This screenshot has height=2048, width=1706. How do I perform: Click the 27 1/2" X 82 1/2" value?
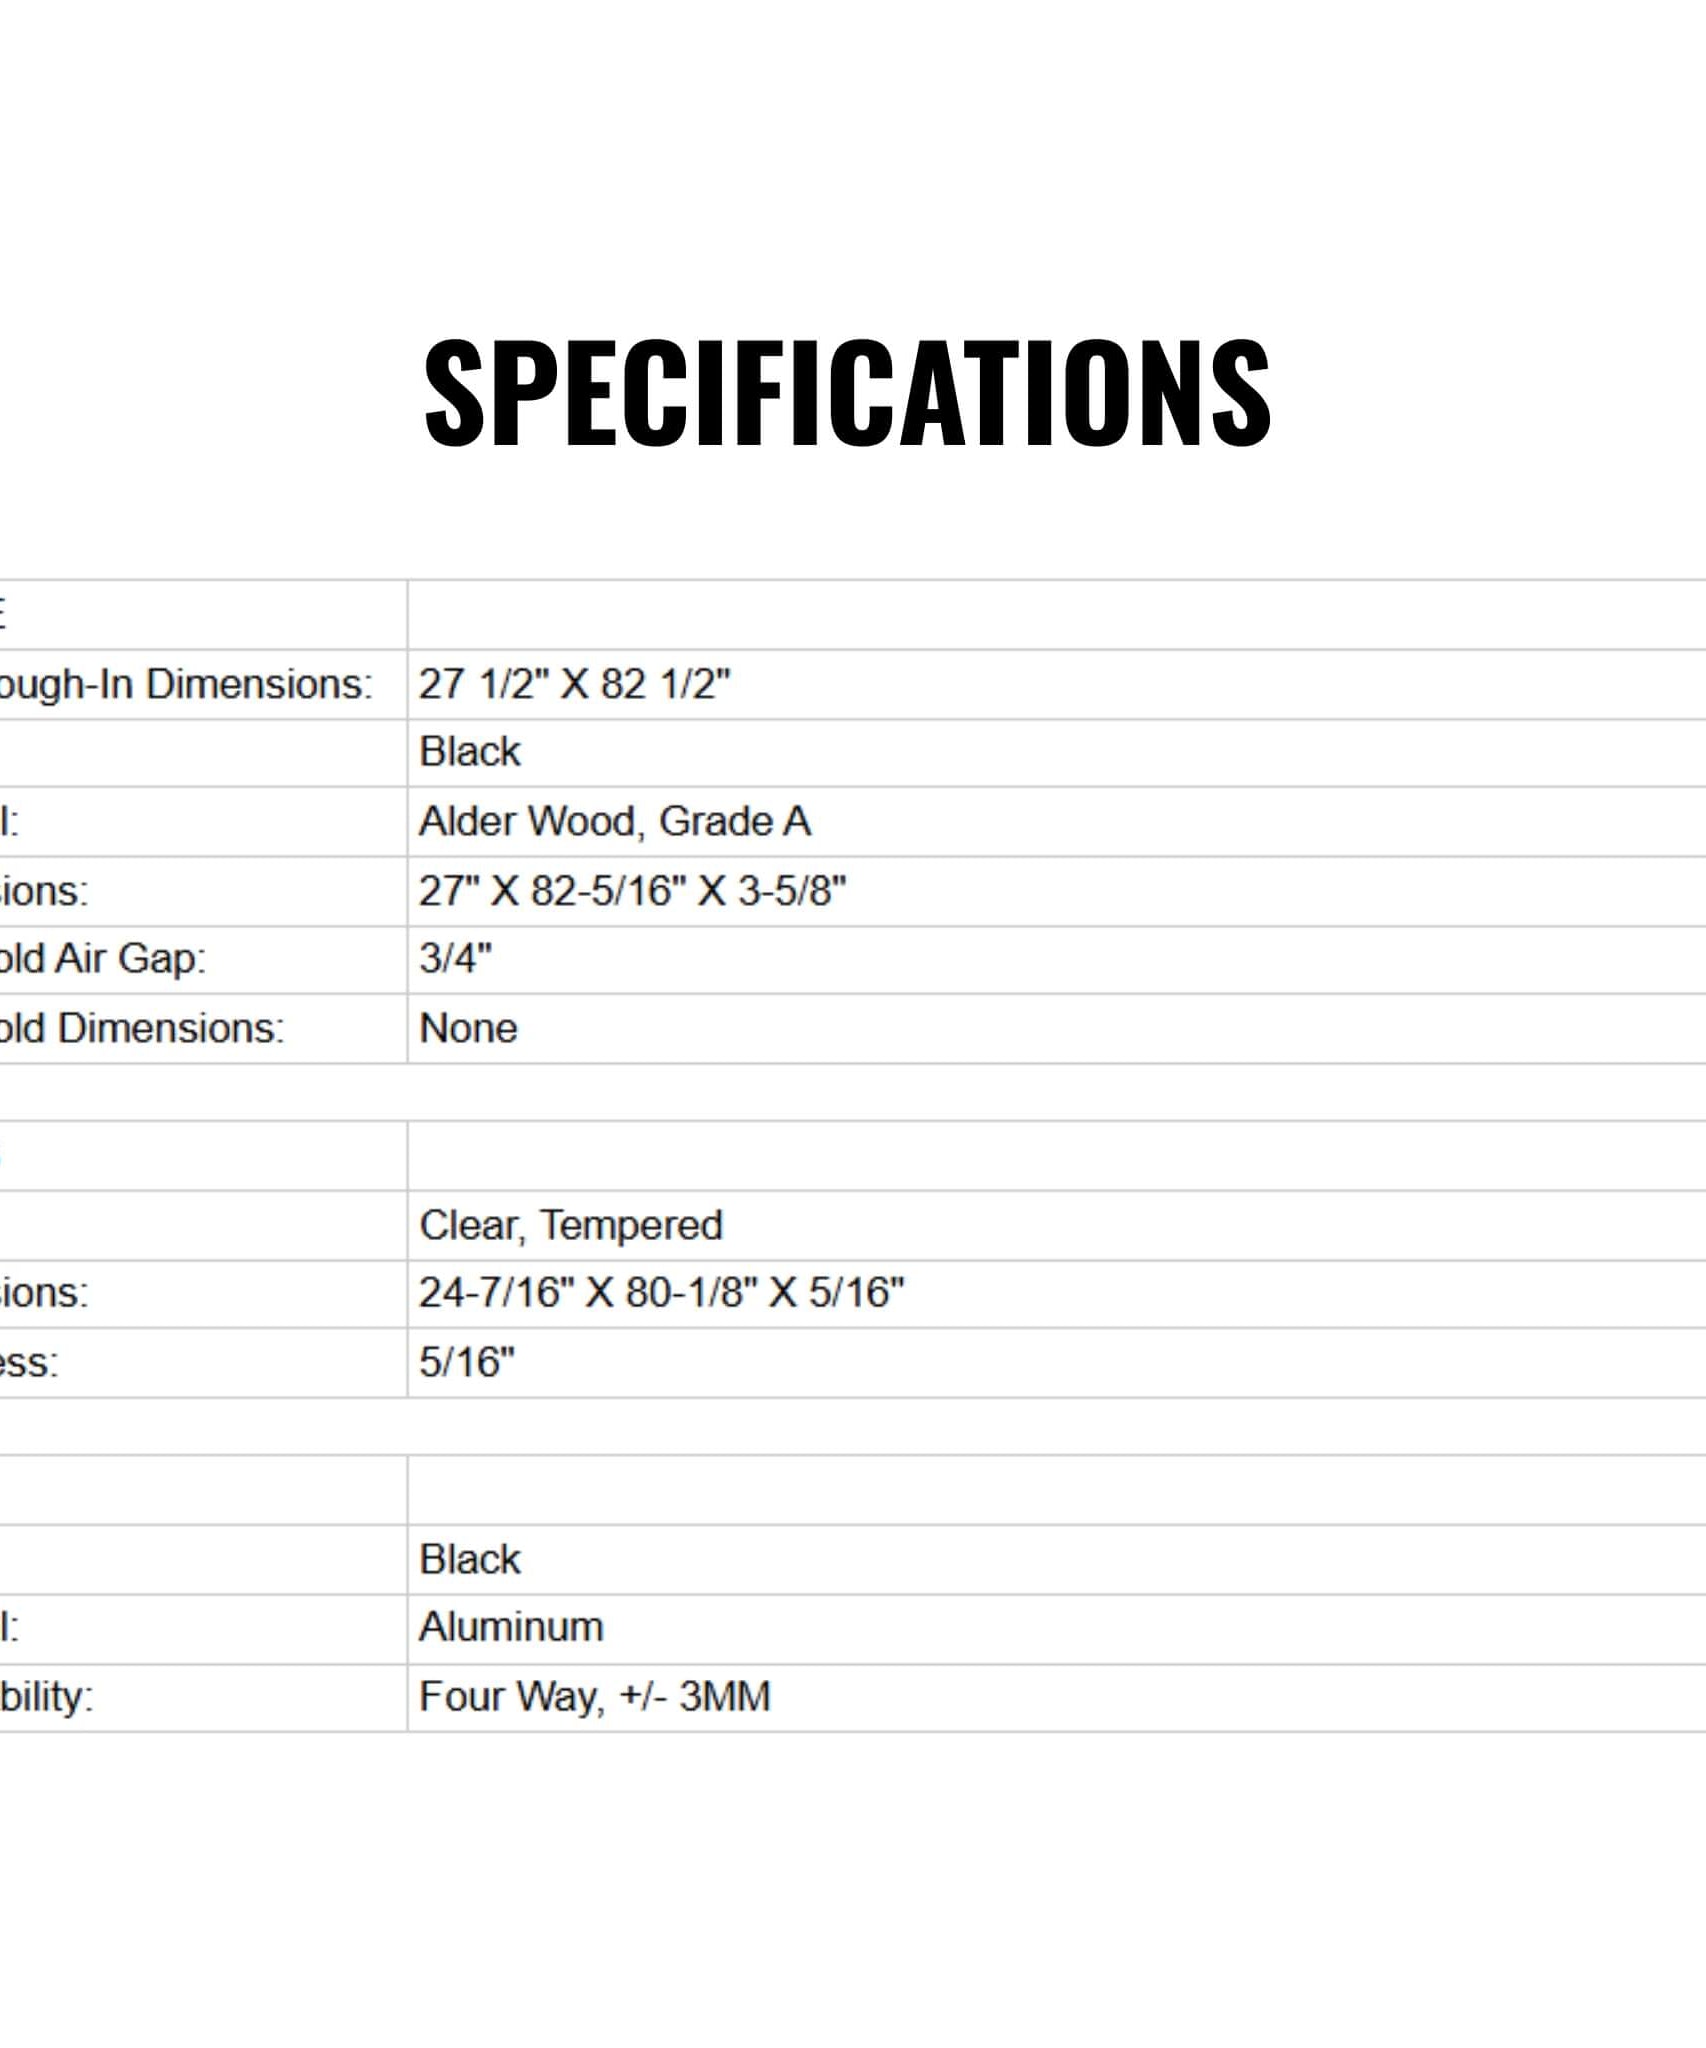tap(575, 685)
